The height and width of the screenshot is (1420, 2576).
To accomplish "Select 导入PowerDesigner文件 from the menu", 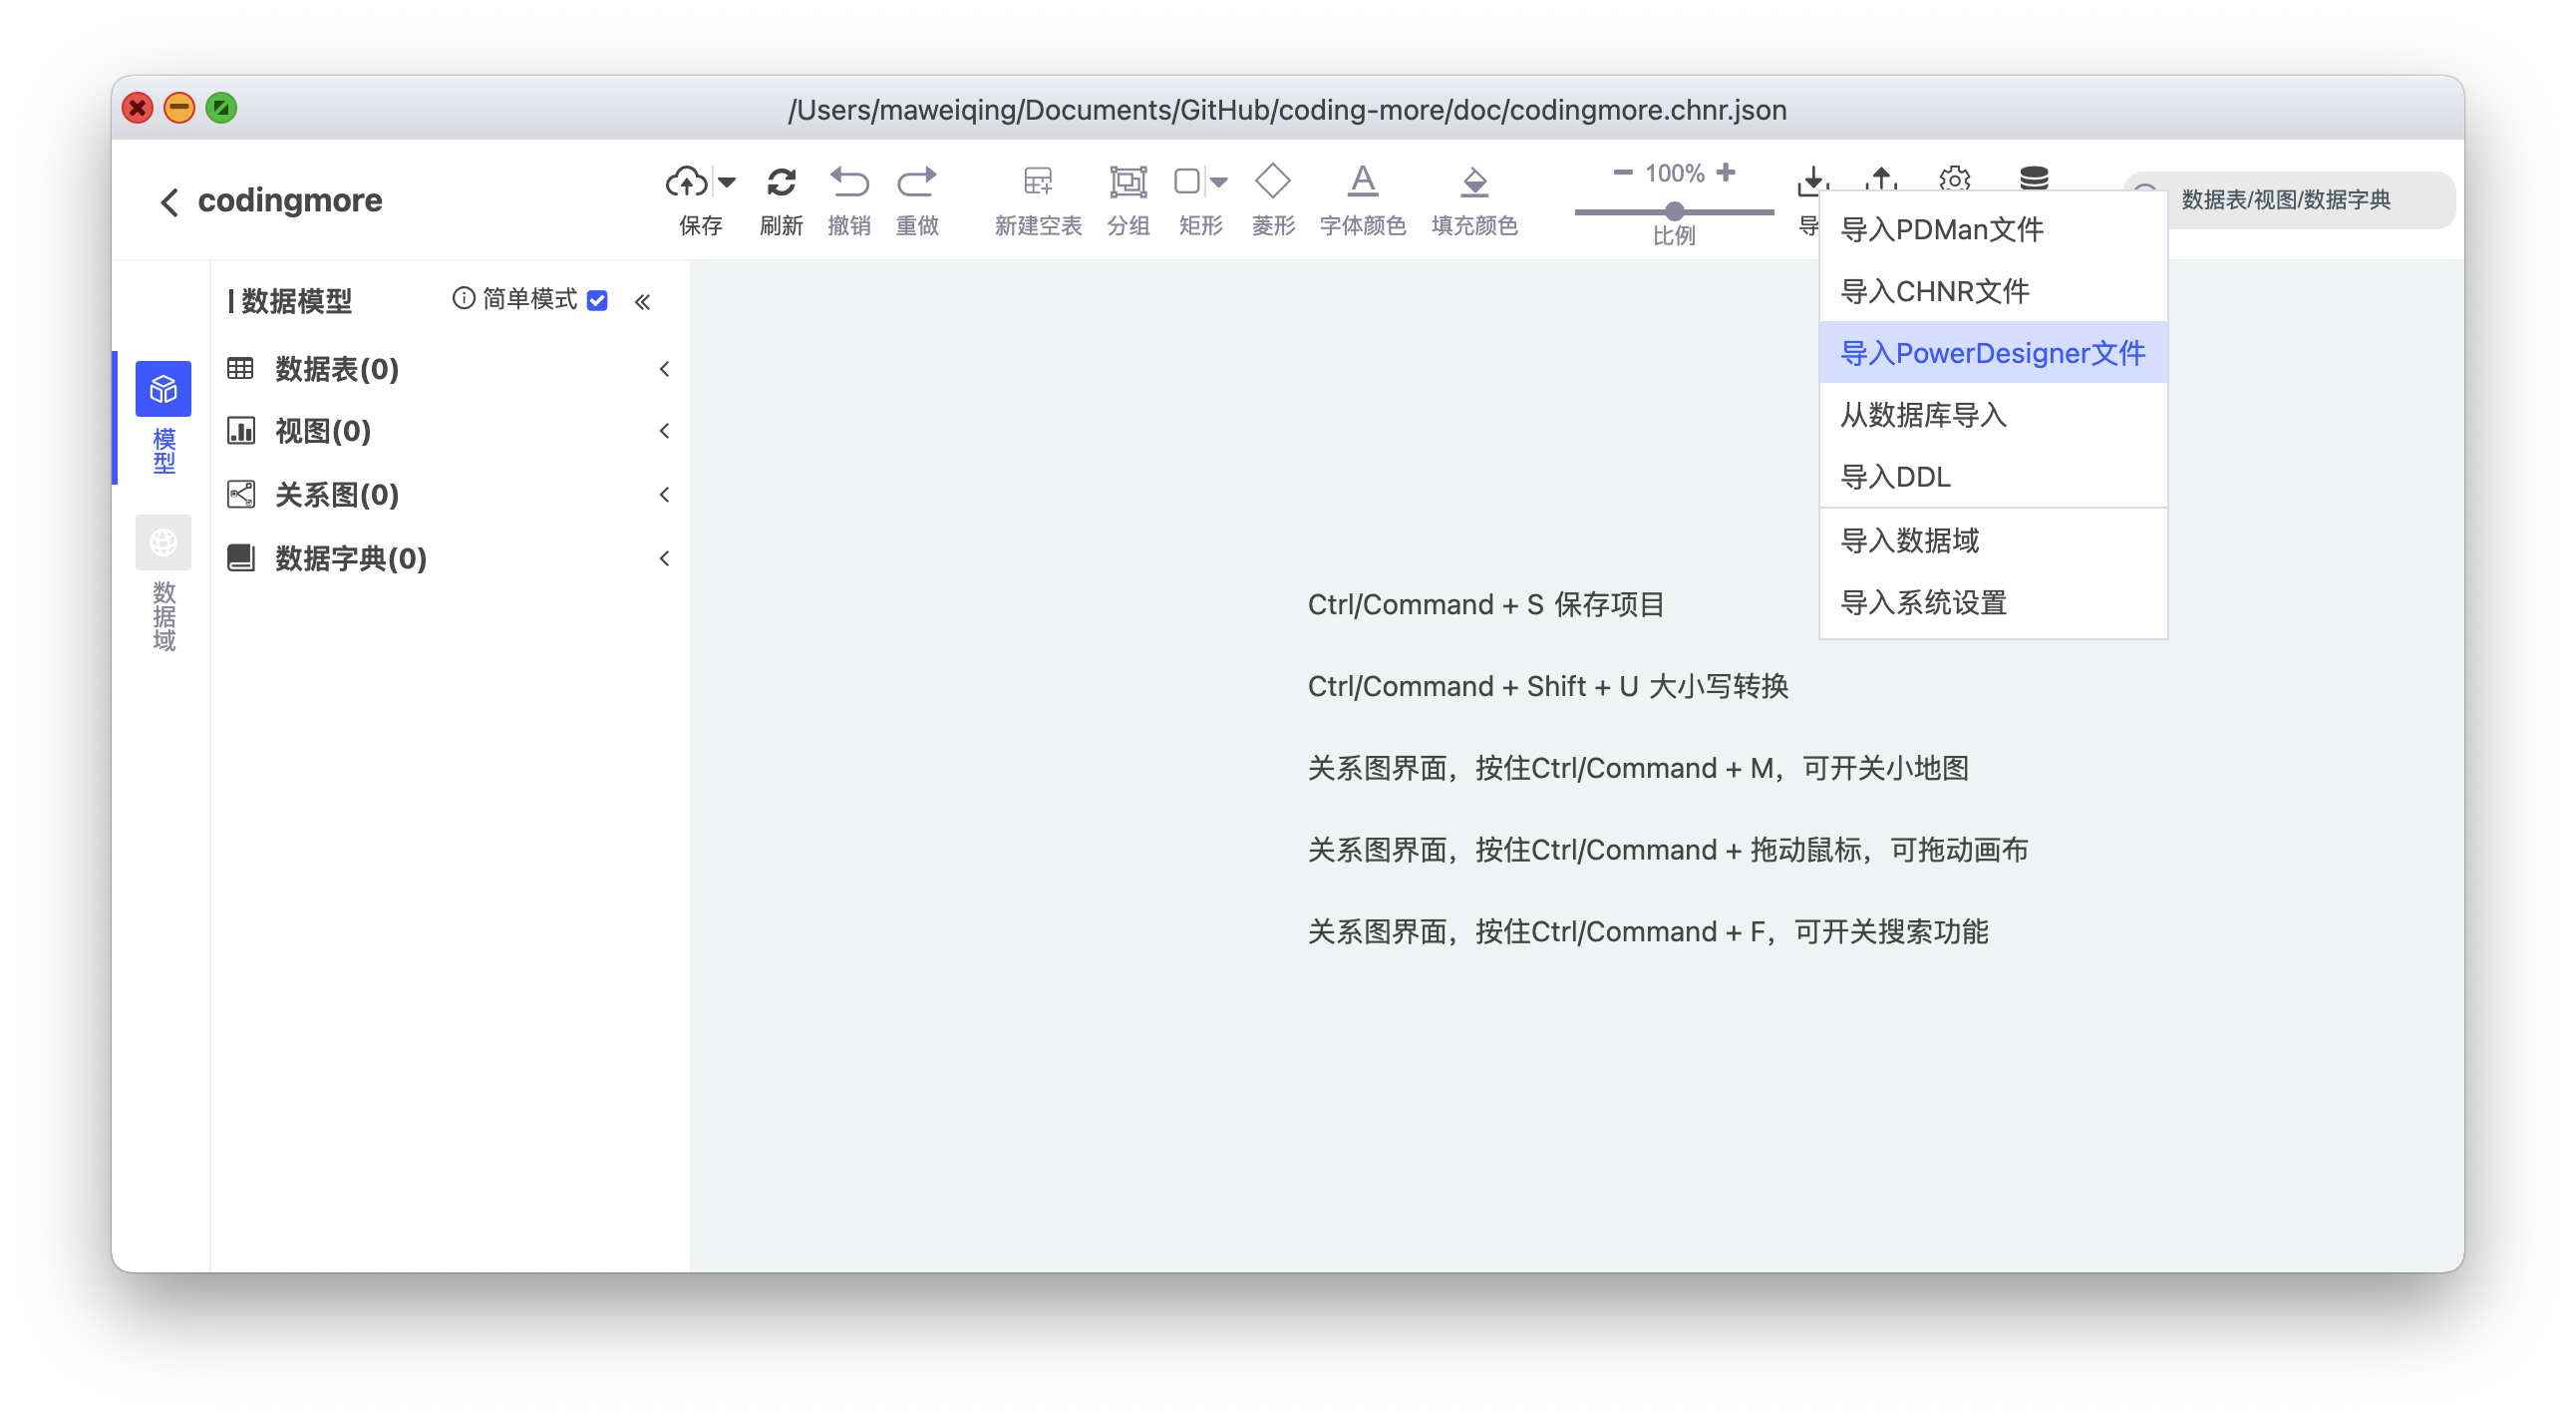I will click(1993, 352).
